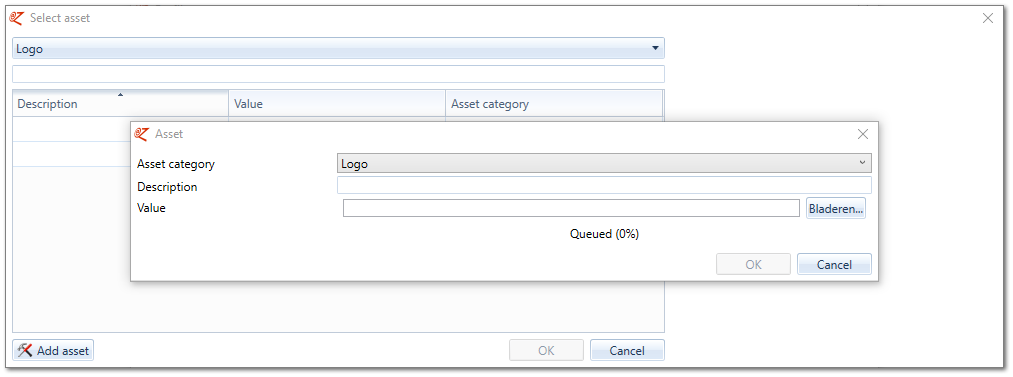Open the Logo dropdown in Select asset
The width and height of the screenshot is (1013, 377).
coord(339,48)
